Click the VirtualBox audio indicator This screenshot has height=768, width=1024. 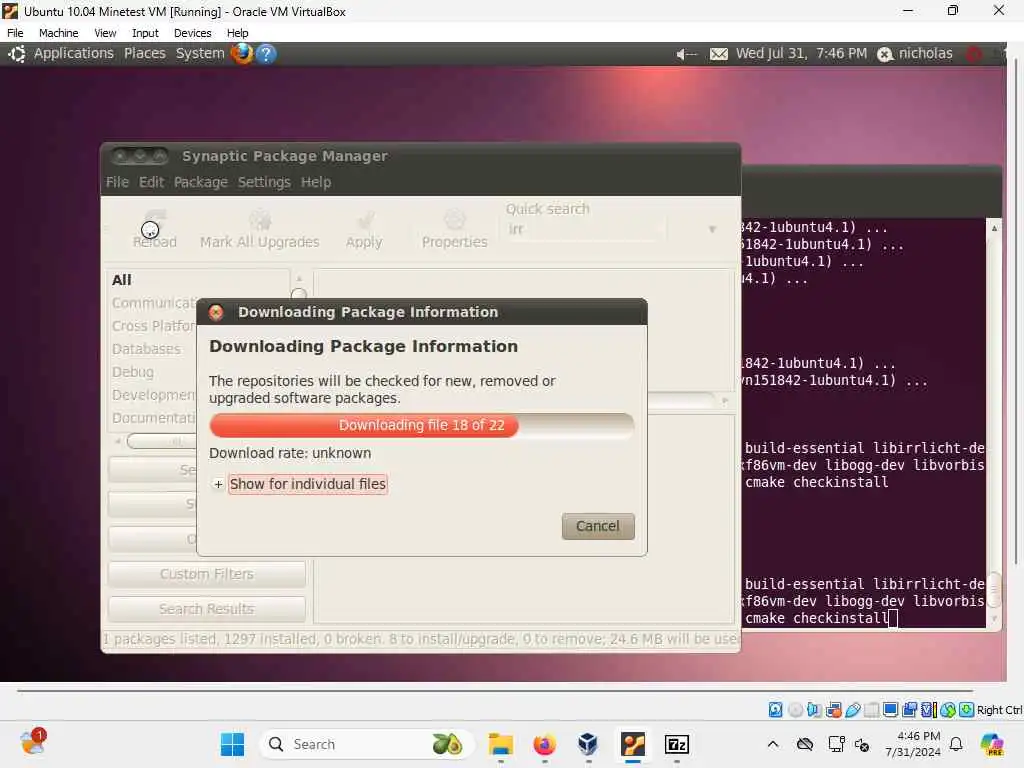tap(814, 710)
